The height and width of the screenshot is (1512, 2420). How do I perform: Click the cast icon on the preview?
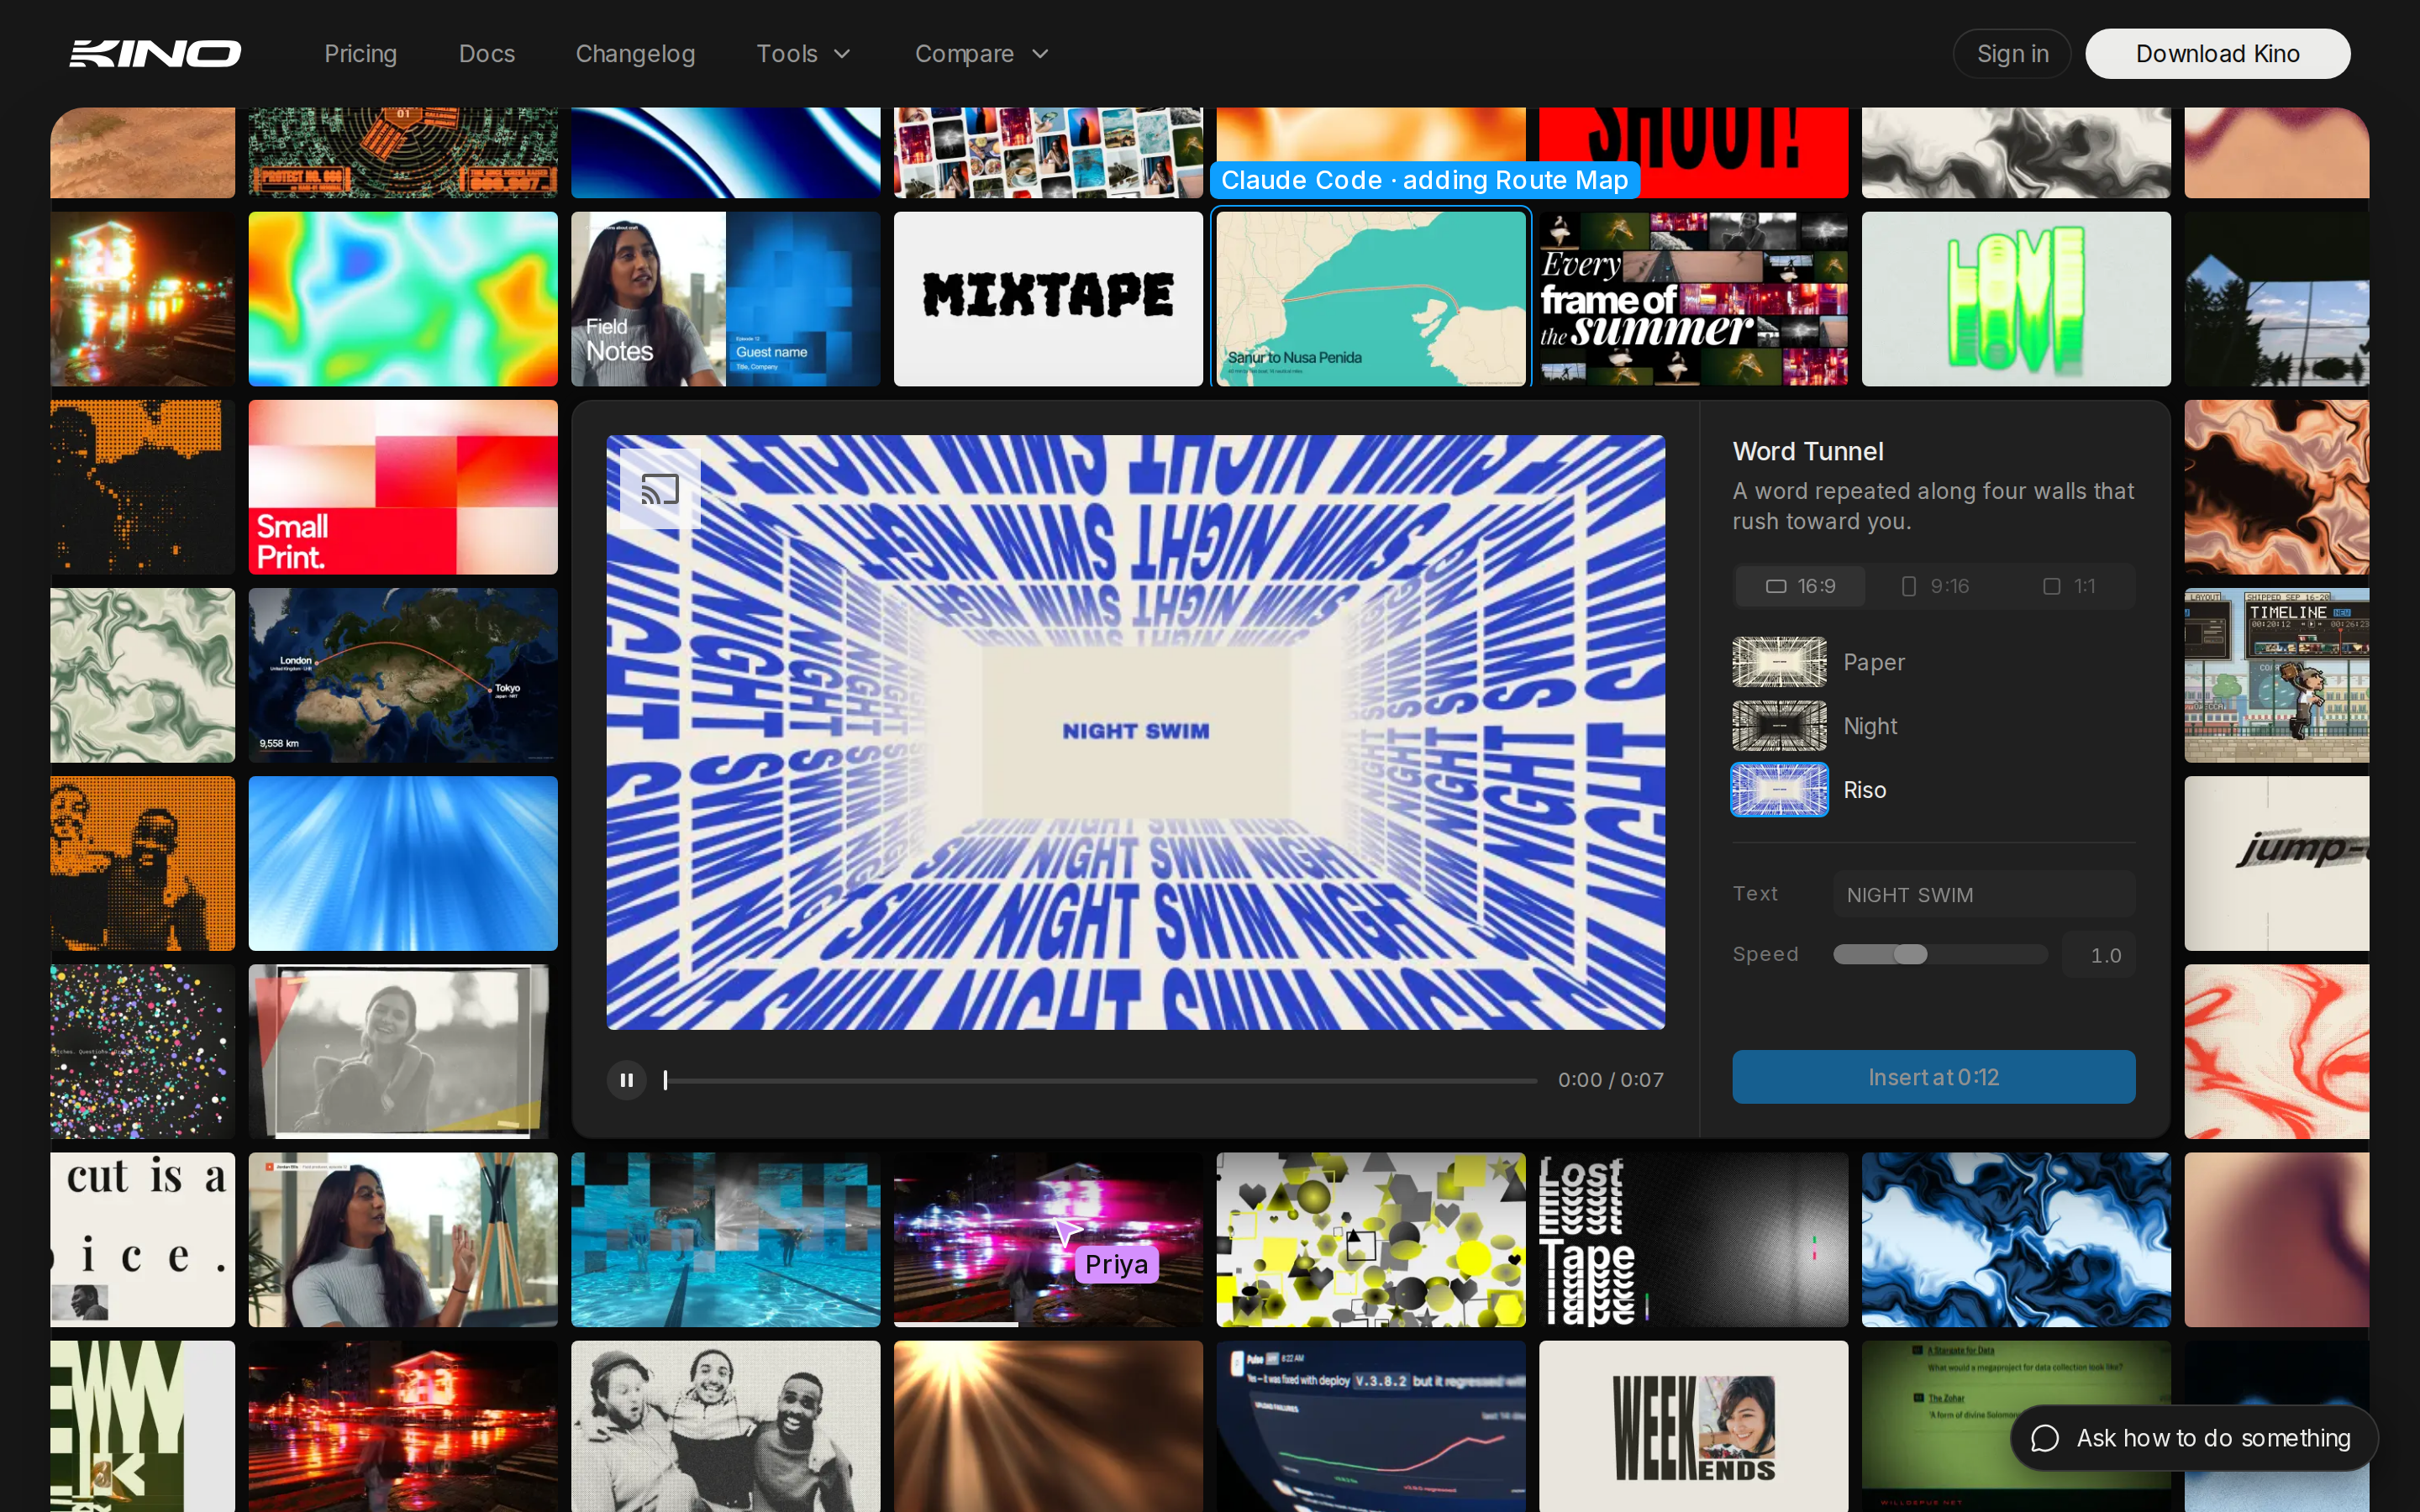[x=660, y=489]
